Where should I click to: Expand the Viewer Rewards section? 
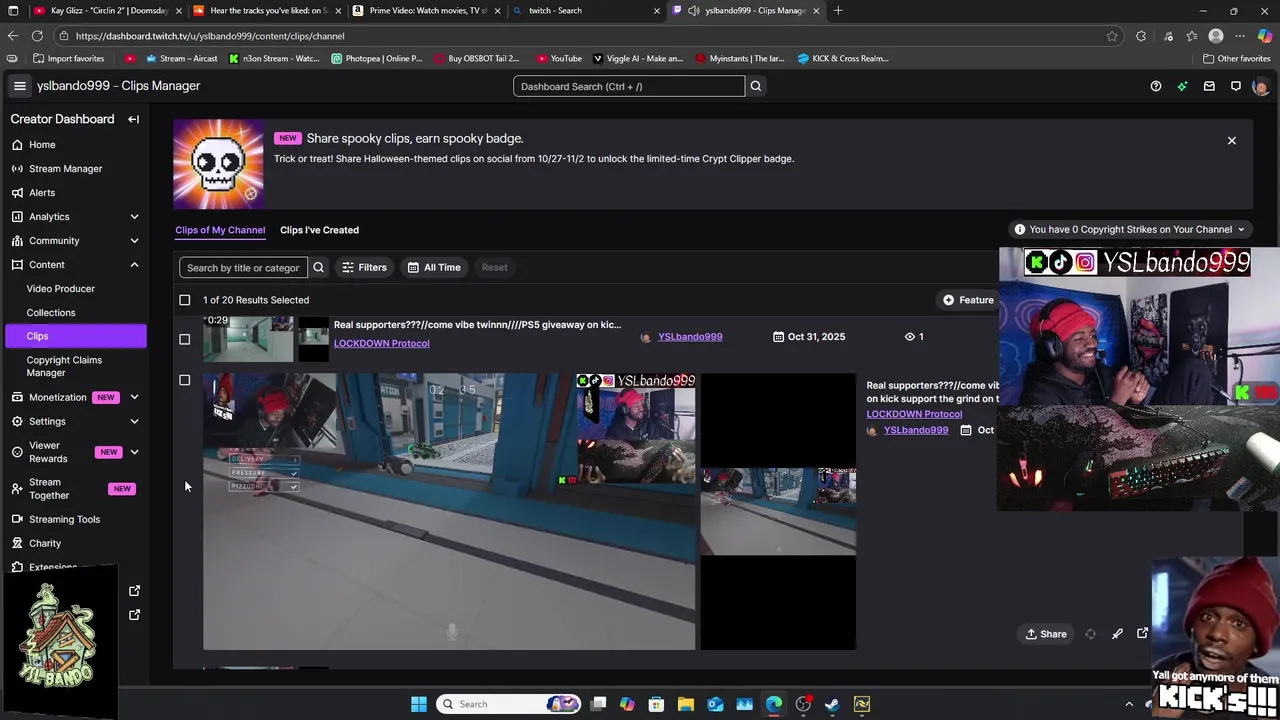pyautogui.click(x=134, y=452)
